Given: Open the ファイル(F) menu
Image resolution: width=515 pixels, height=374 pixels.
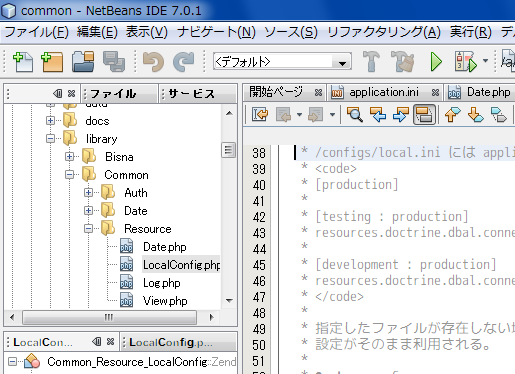Looking at the screenshot, I should coord(37,32).
